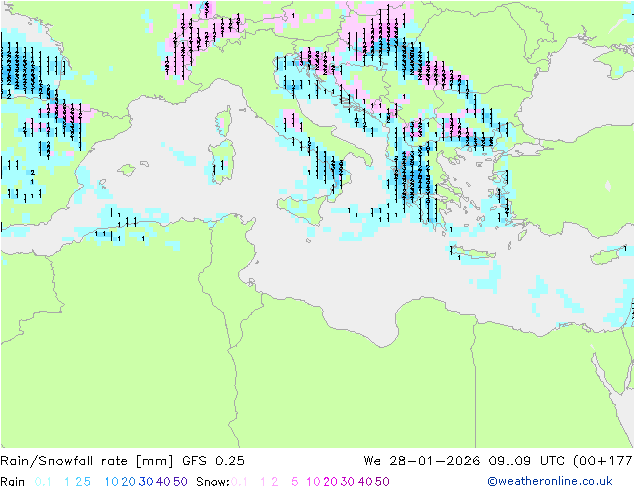The width and height of the screenshot is (634, 490).
Task: Pick the Rain legend 20 value
Action: coord(128,482)
